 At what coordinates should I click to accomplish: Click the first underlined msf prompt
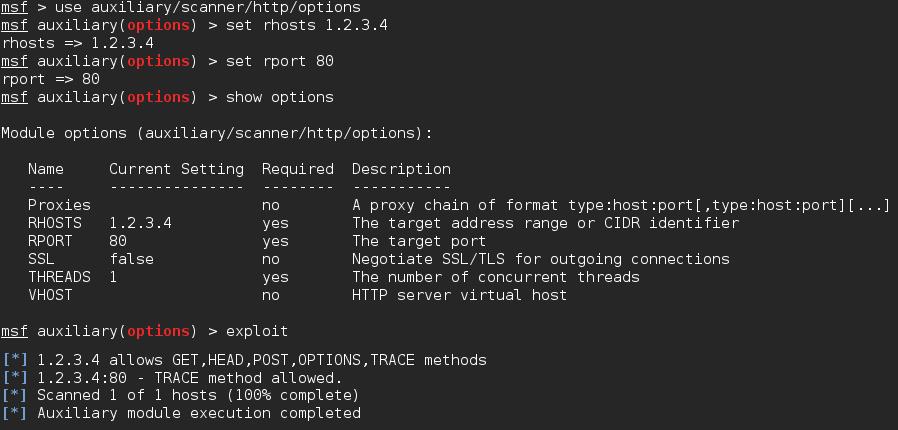tap(14, 7)
